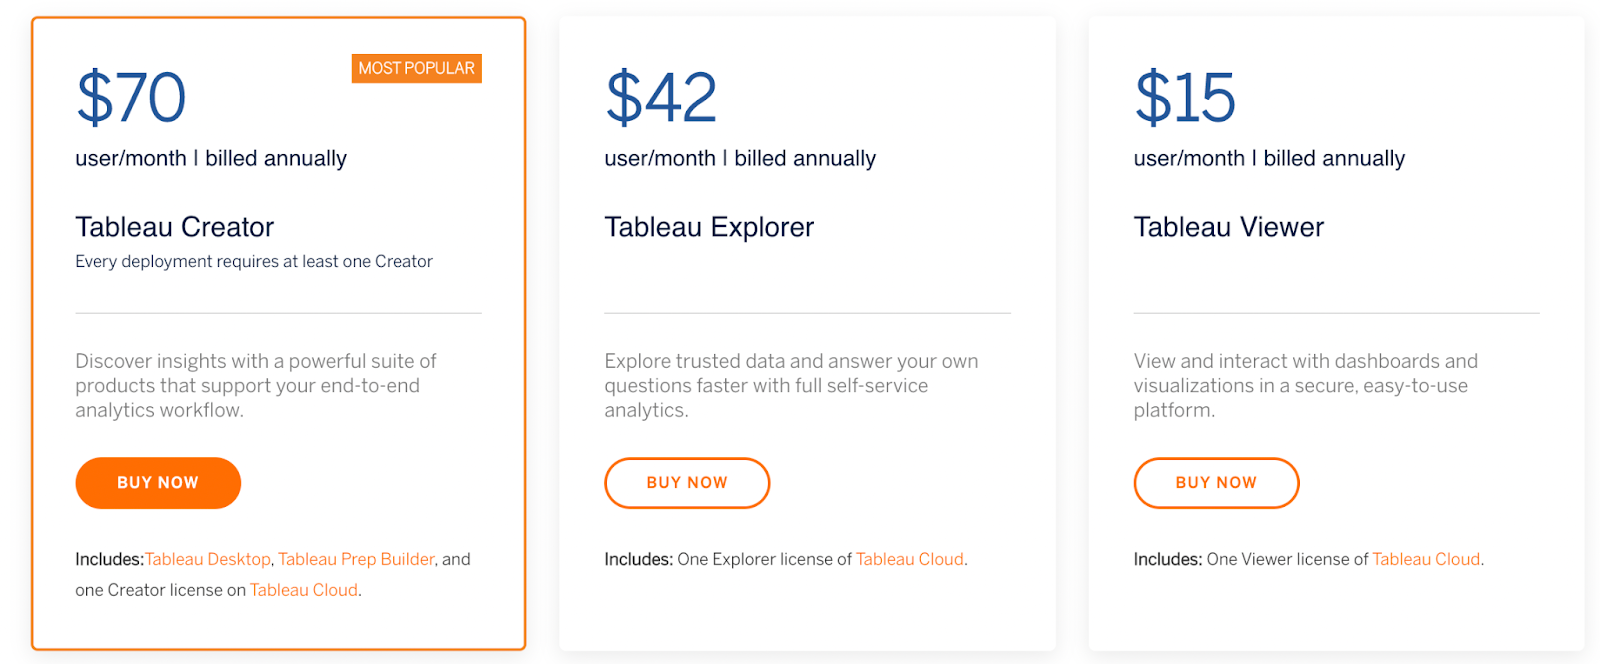This screenshot has height=664, width=1600.
Task: Click the $15 price amount
Action: click(x=1185, y=98)
